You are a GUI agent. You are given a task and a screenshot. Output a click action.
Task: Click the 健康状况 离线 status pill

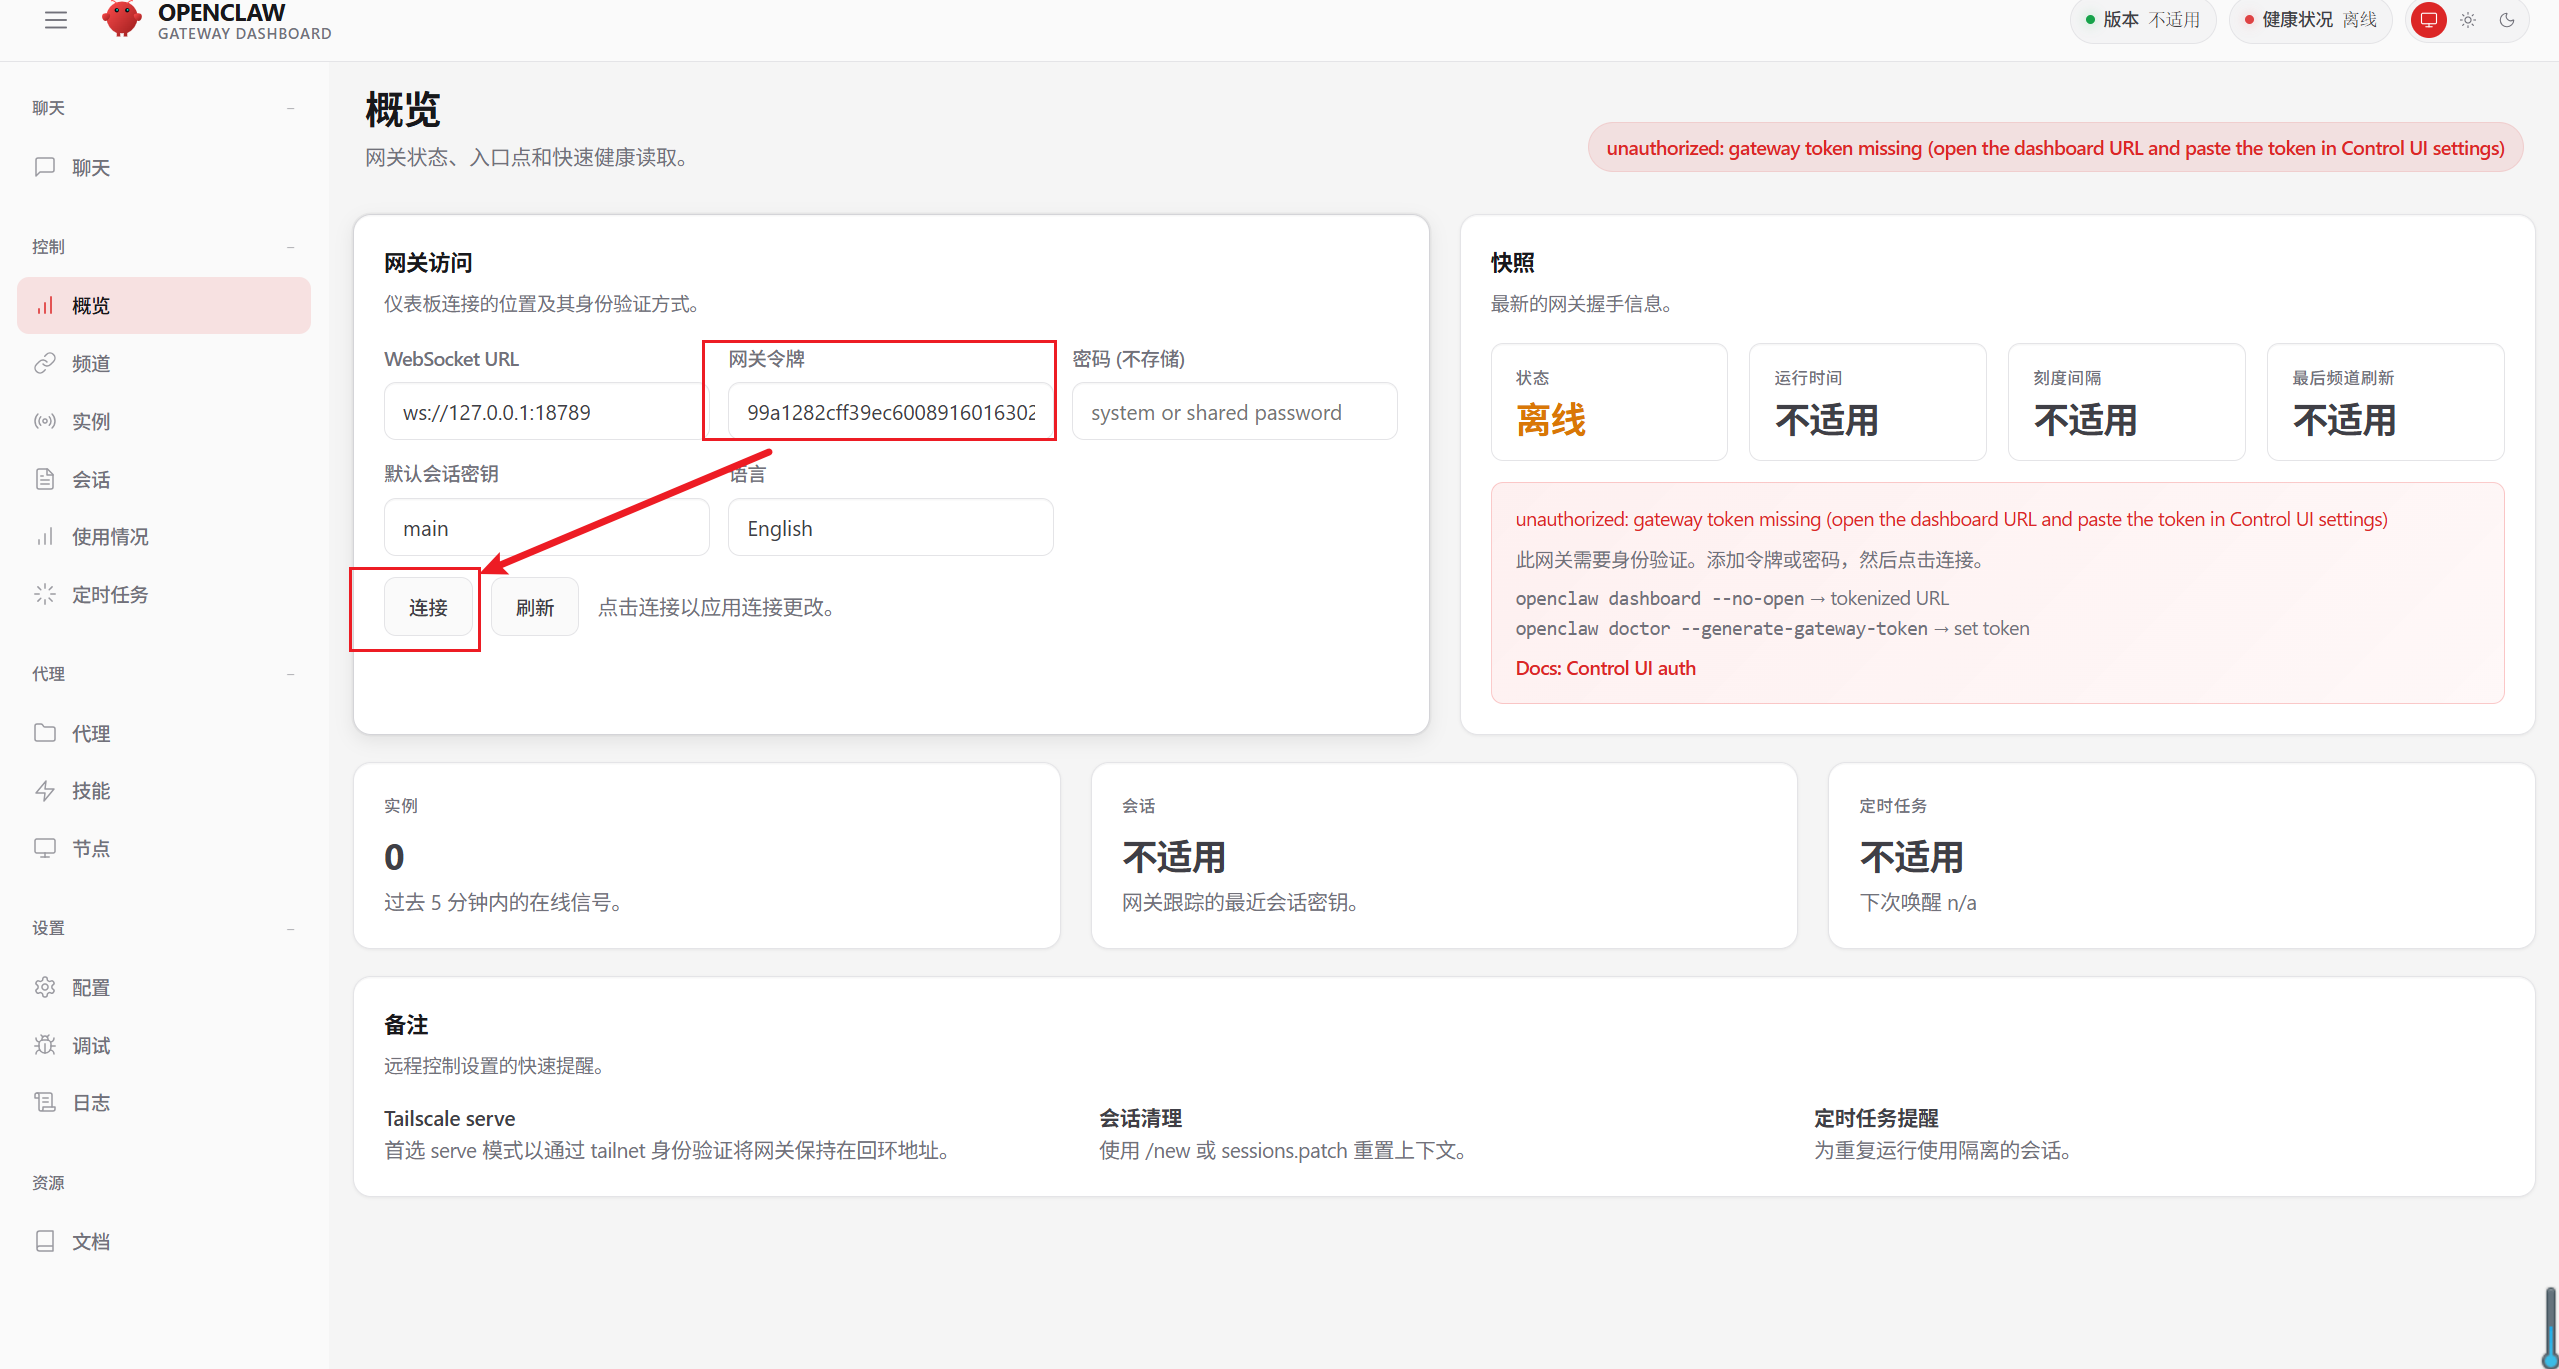coord(2310,20)
